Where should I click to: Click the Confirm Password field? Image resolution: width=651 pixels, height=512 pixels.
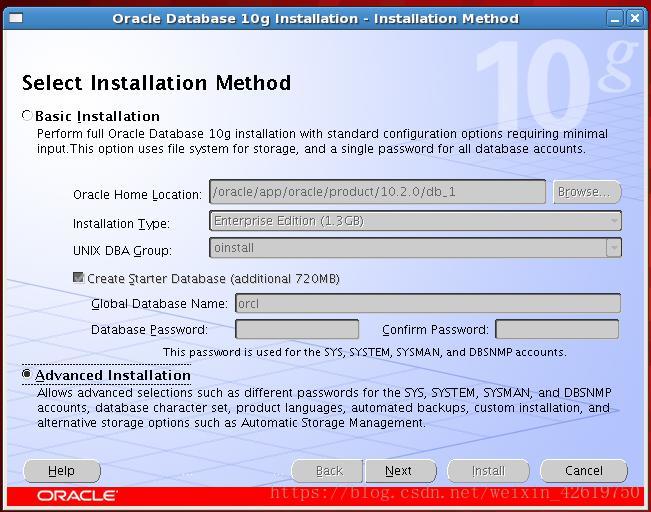click(x=557, y=329)
